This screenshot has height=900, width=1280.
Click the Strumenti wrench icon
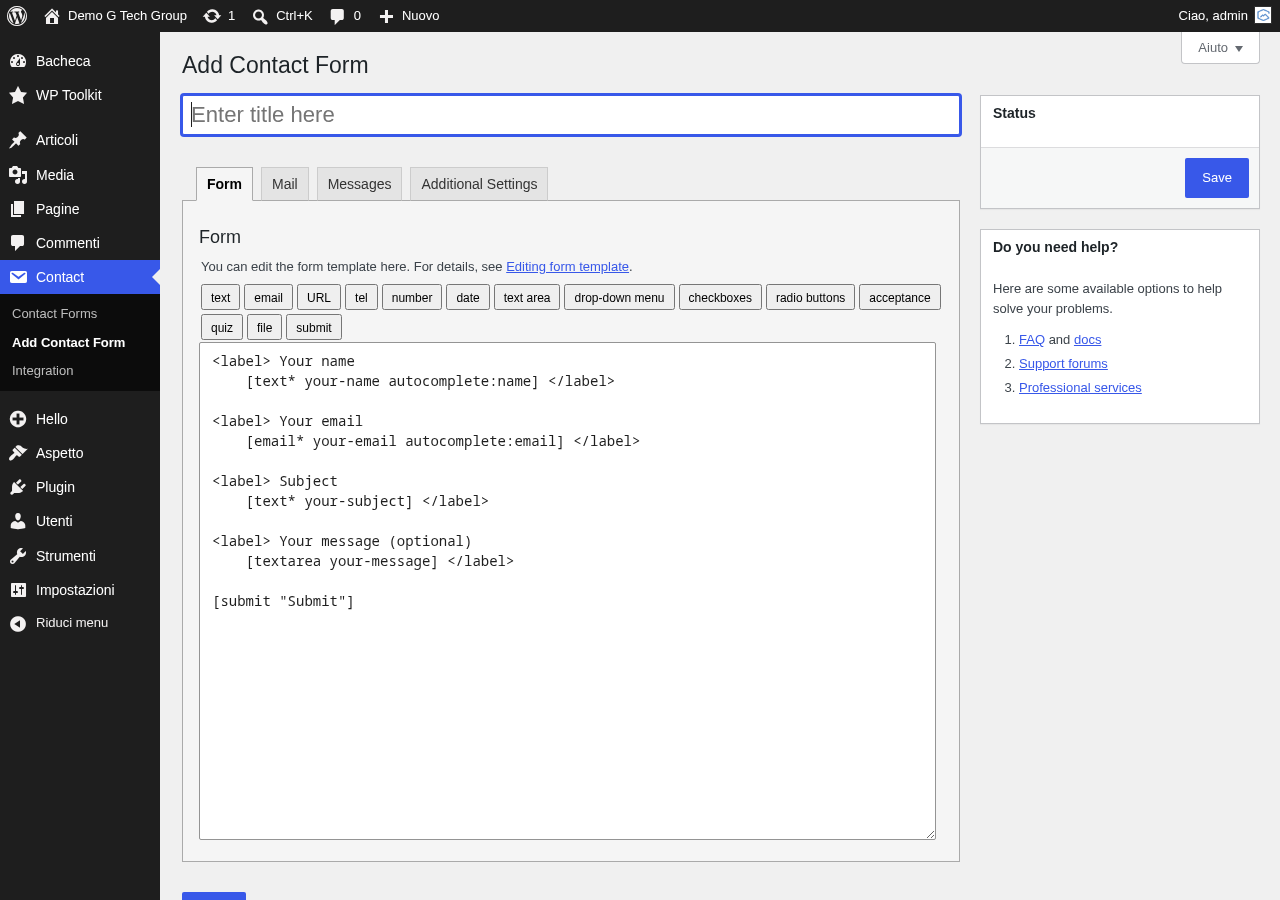point(18,556)
